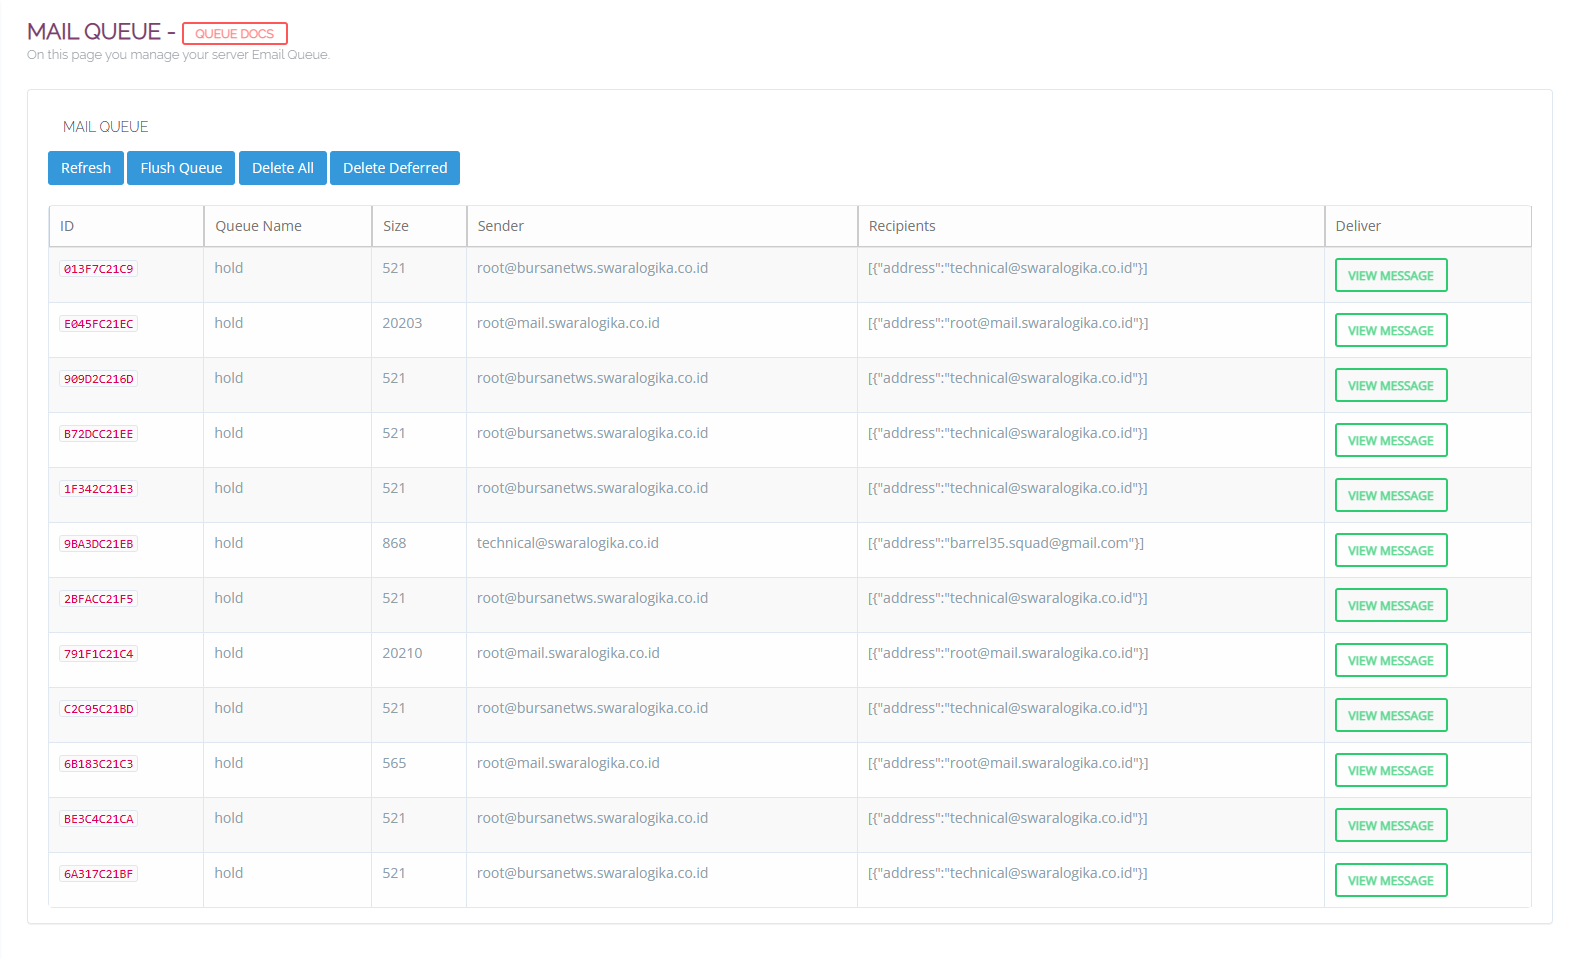View message for ID 1F342C21E3

[x=1391, y=495]
